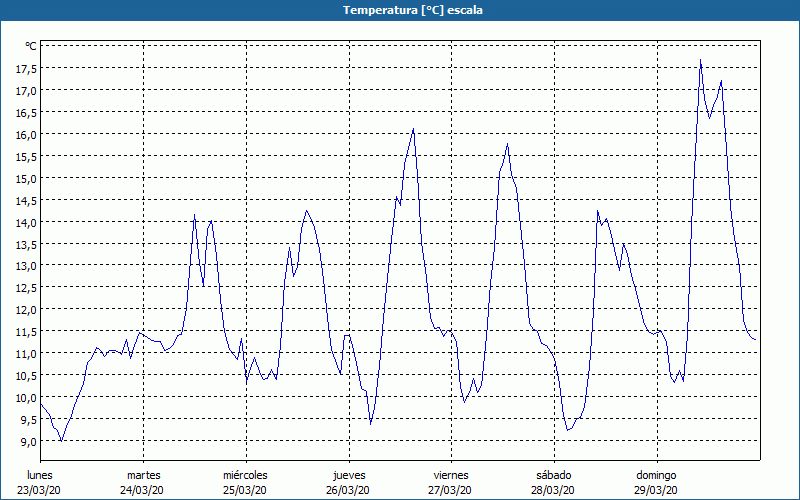Click the 27/03/20 date label

pos(450,490)
